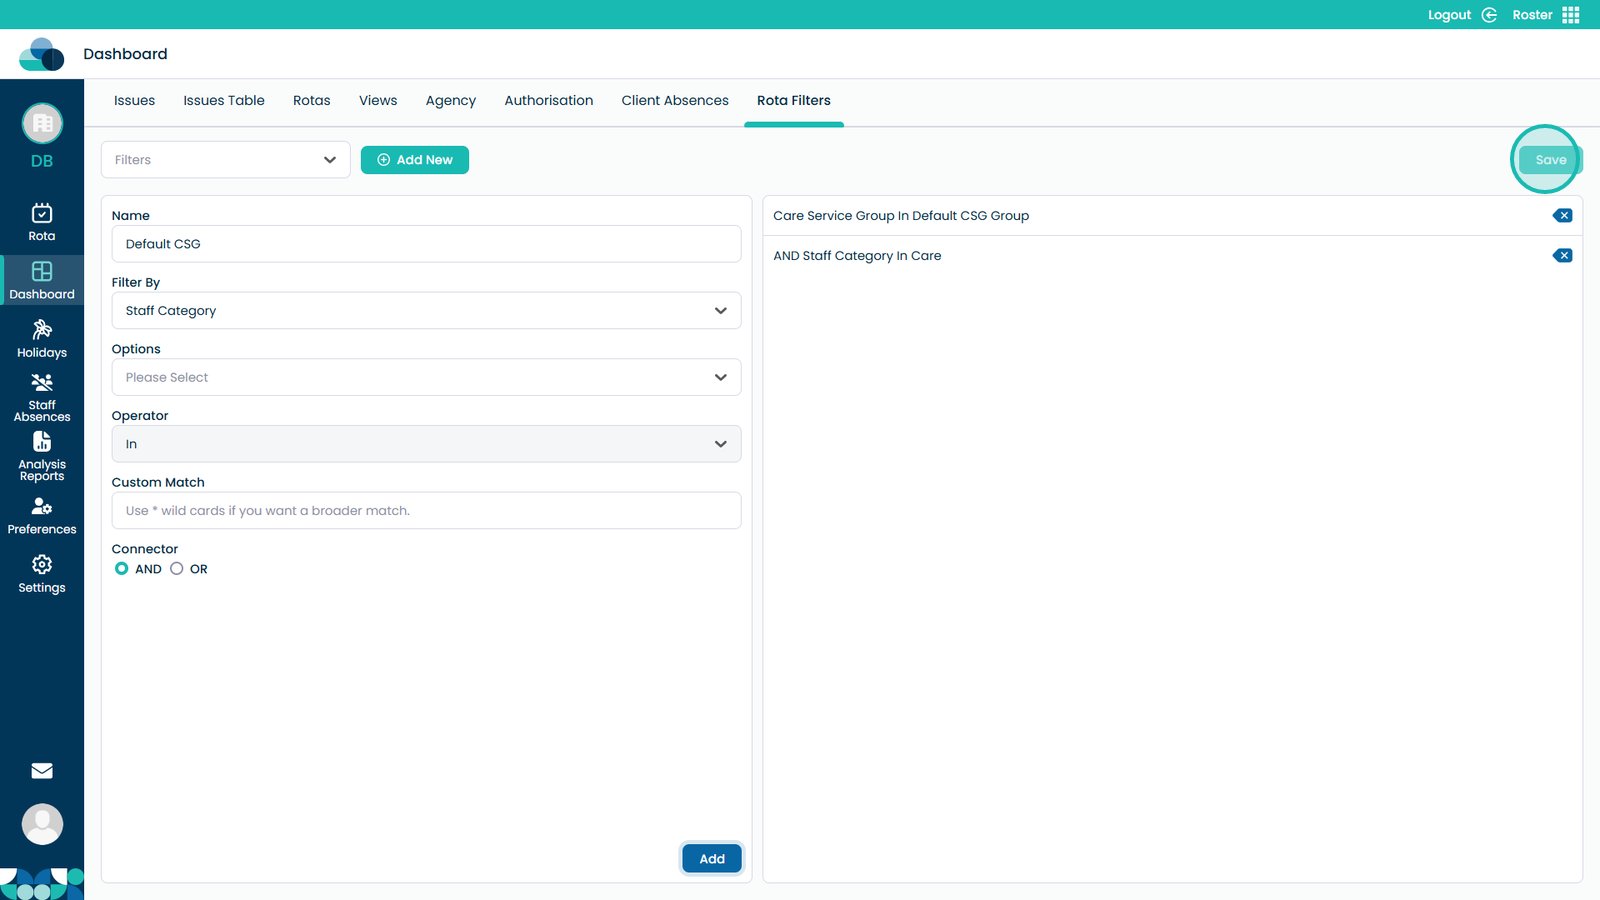Click the Add New button
This screenshot has width=1600, height=900.
(415, 160)
